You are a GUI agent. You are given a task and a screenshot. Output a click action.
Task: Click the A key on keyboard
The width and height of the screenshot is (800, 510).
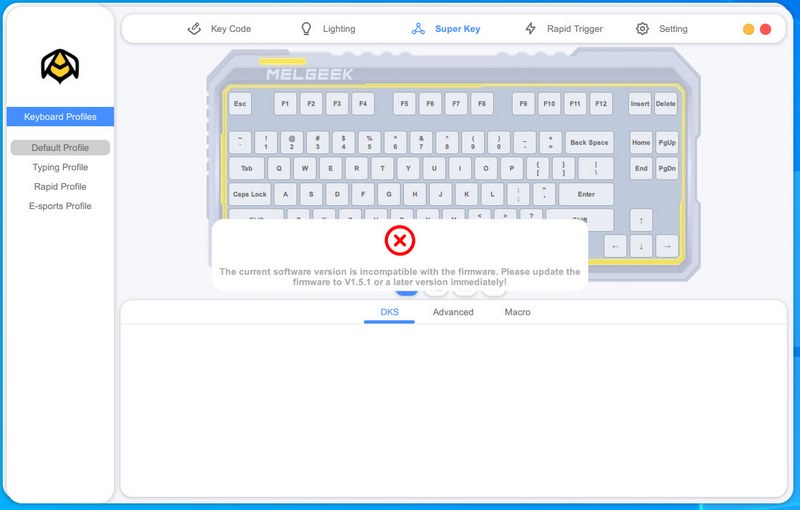[x=285, y=194]
